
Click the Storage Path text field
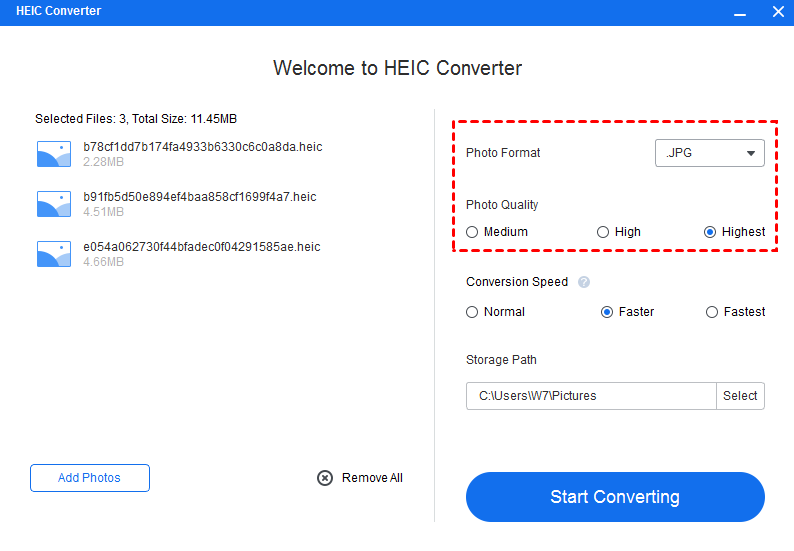(x=591, y=396)
